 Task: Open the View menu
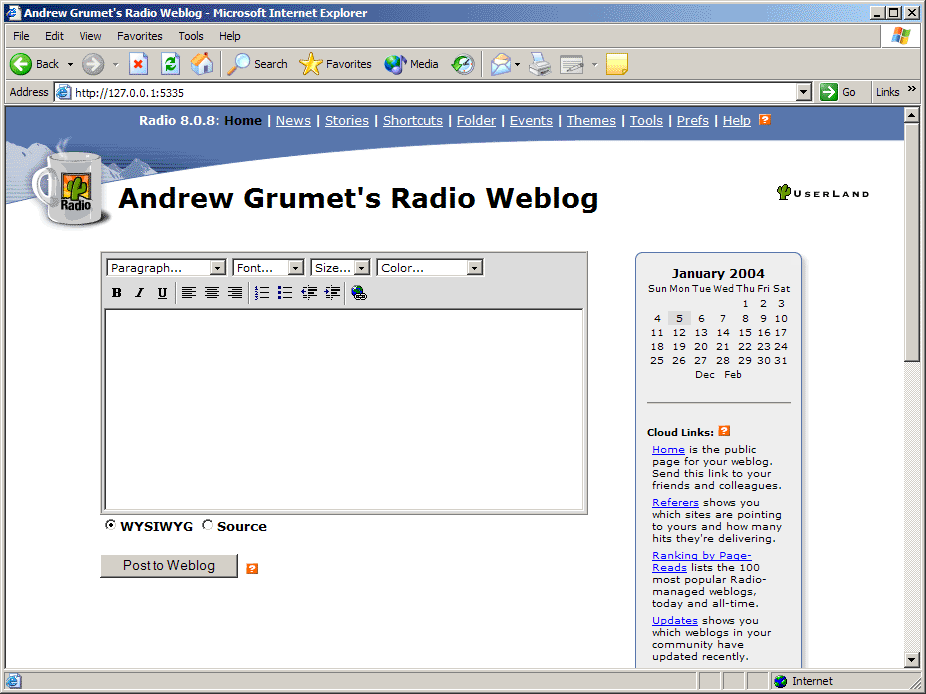coord(90,36)
